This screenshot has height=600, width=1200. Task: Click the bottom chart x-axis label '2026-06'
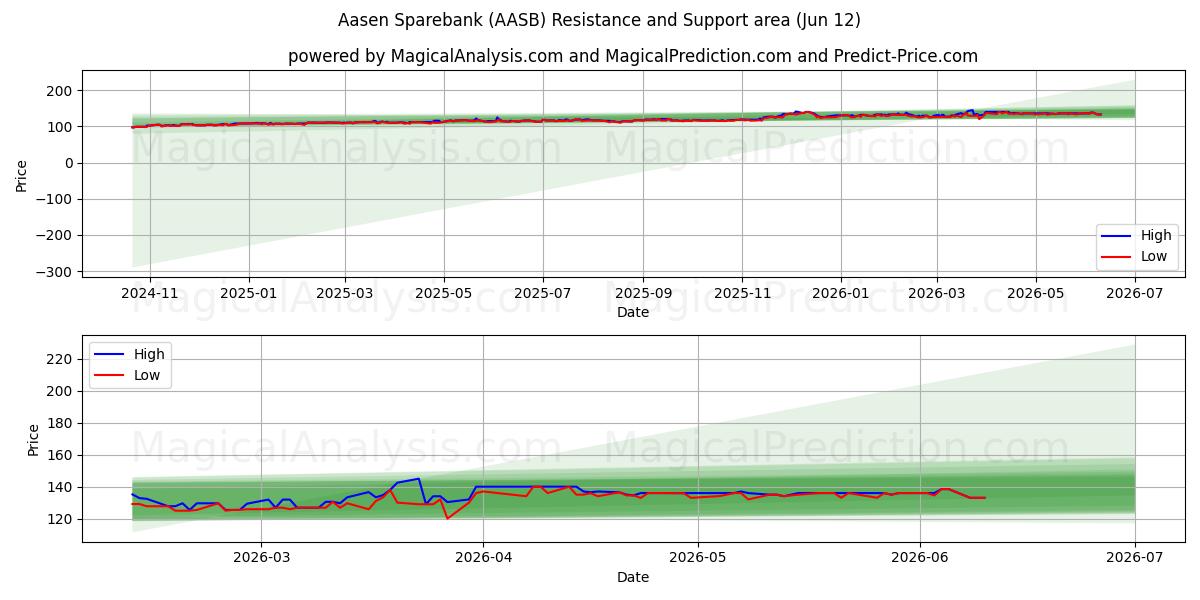pyautogui.click(x=920, y=558)
